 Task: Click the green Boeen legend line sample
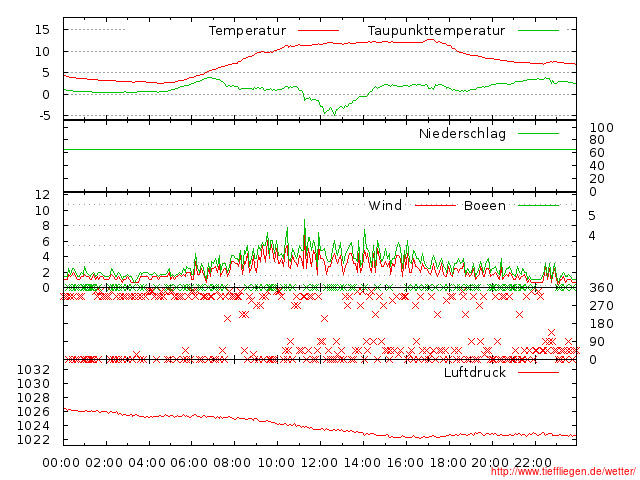[538, 205]
